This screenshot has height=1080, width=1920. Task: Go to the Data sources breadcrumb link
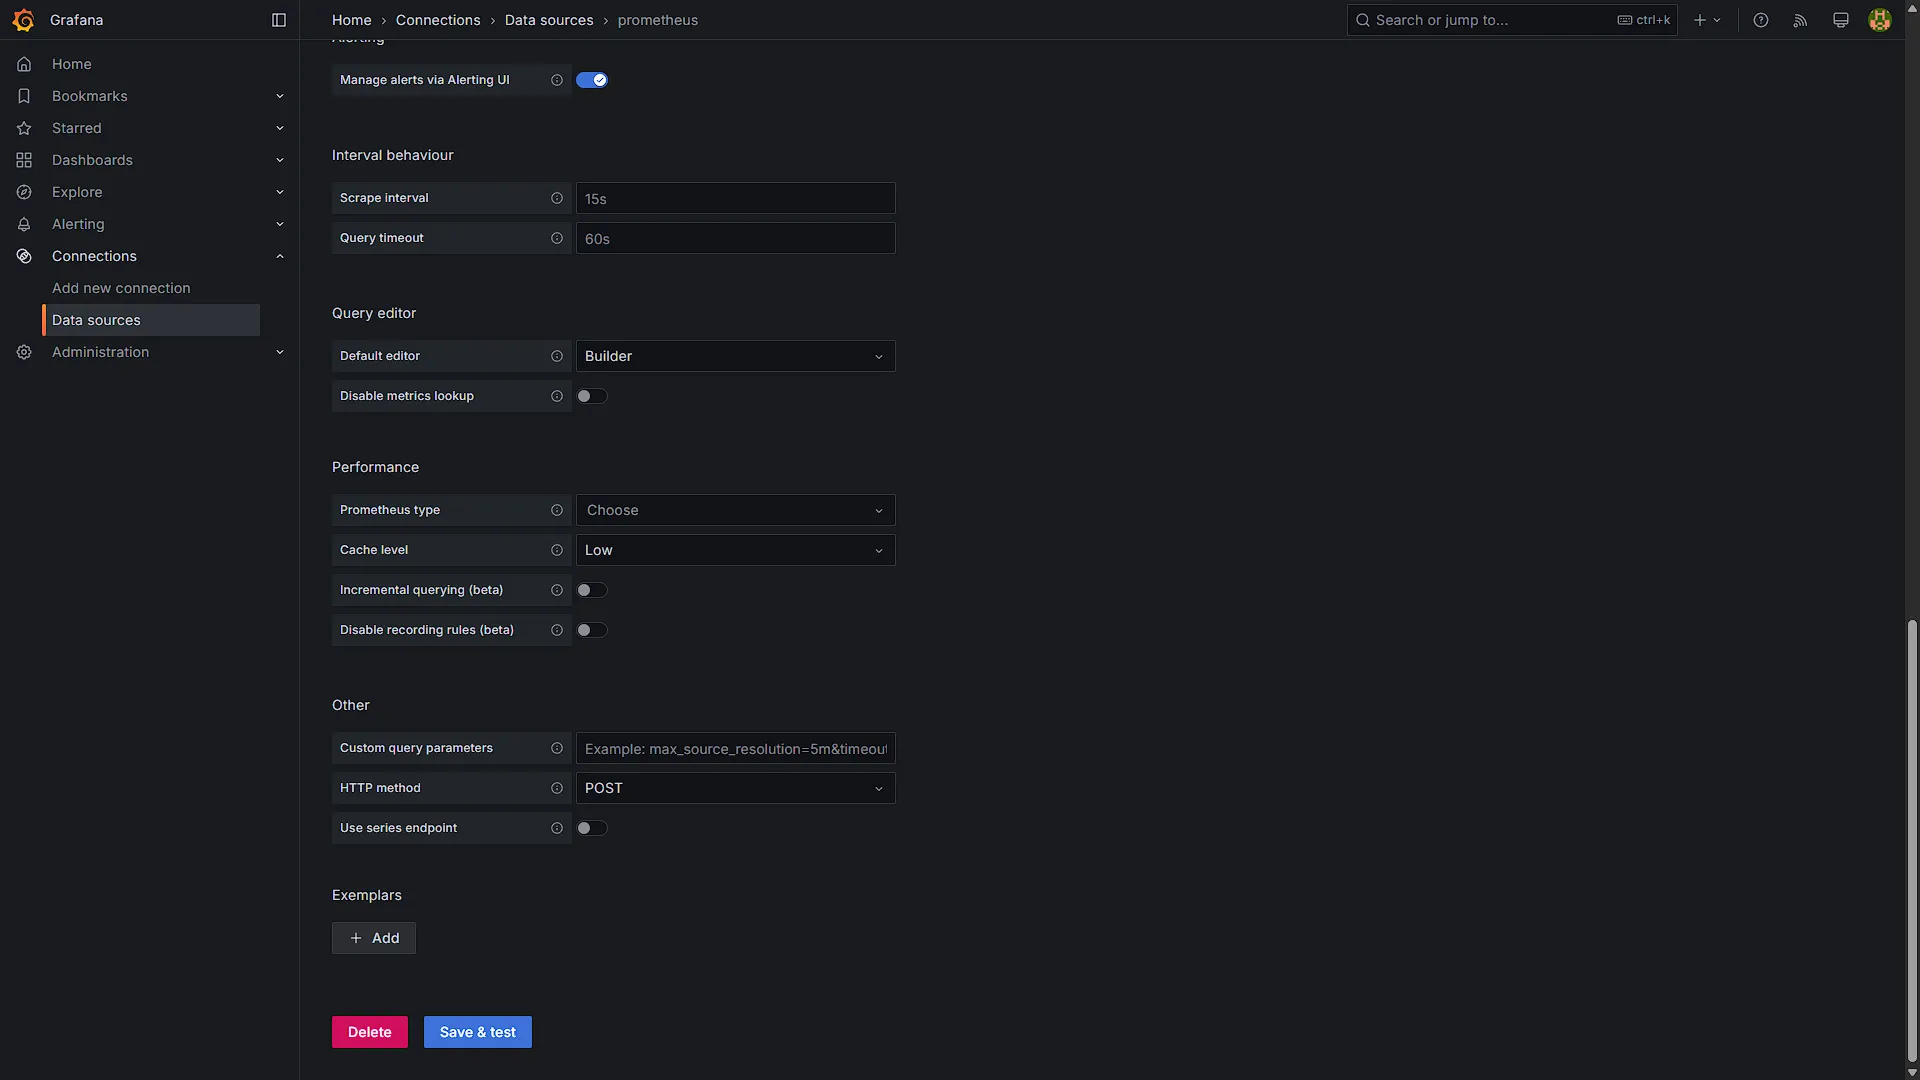[549, 20]
